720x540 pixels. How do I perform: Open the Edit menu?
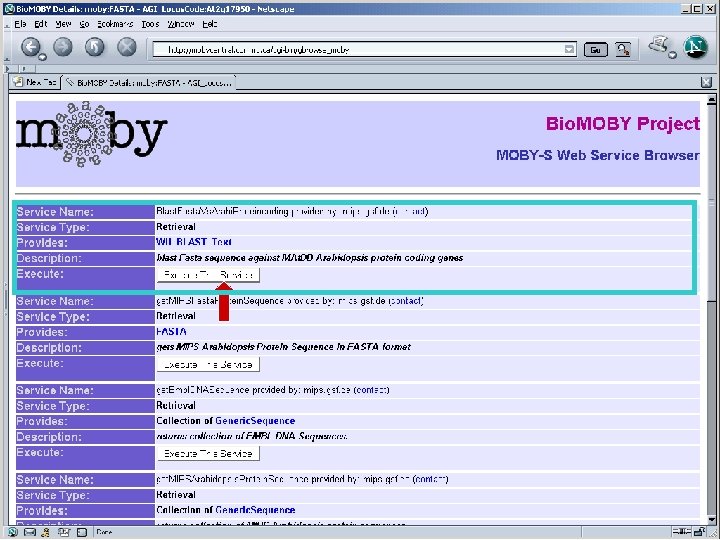coord(41,24)
